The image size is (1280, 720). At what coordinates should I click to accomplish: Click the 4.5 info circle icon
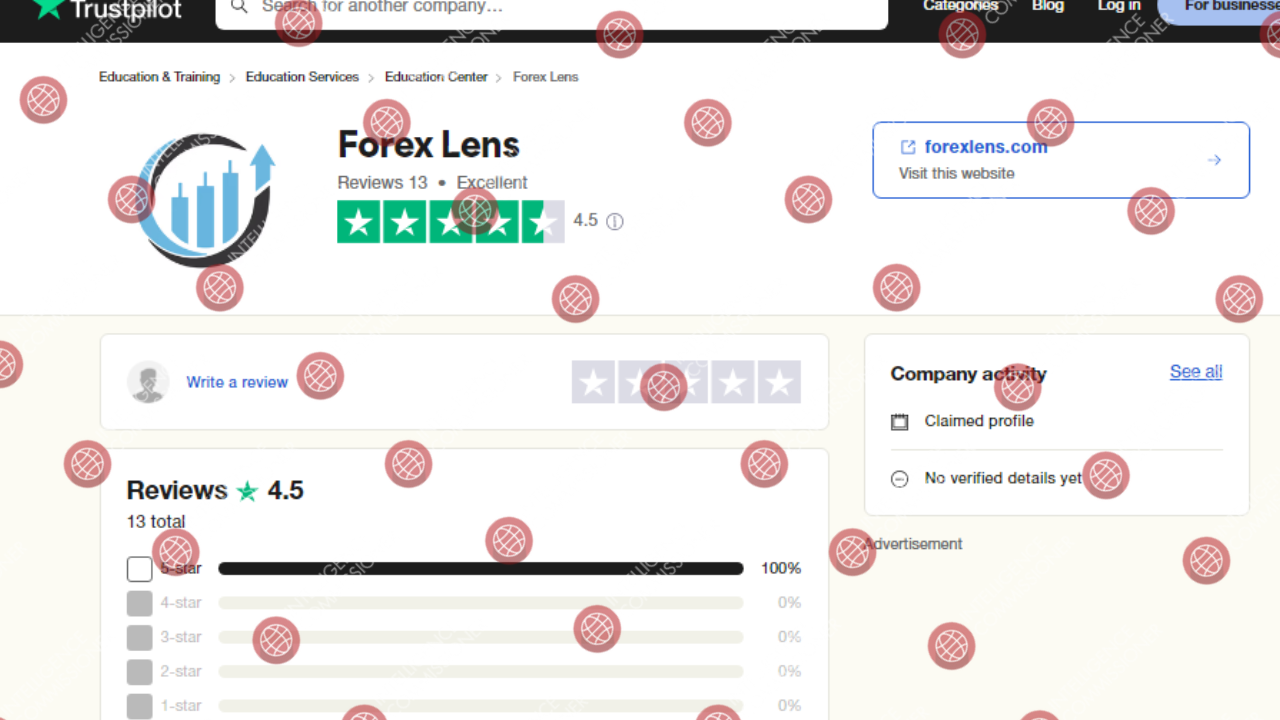615,222
